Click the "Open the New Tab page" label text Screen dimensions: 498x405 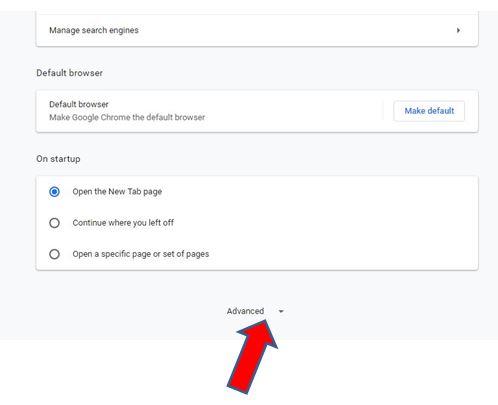click(x=117, y=192)
